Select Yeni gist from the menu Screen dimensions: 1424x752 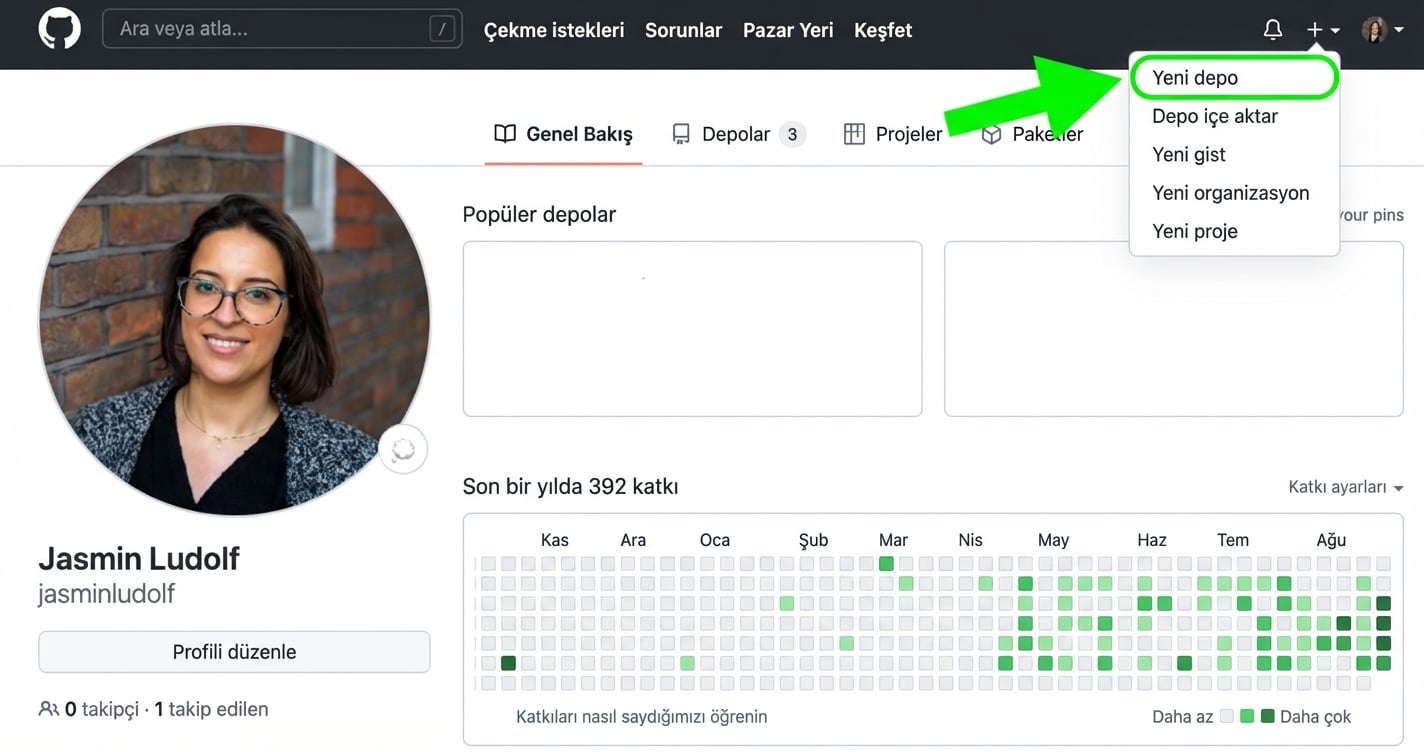[x=1188, y=154]
